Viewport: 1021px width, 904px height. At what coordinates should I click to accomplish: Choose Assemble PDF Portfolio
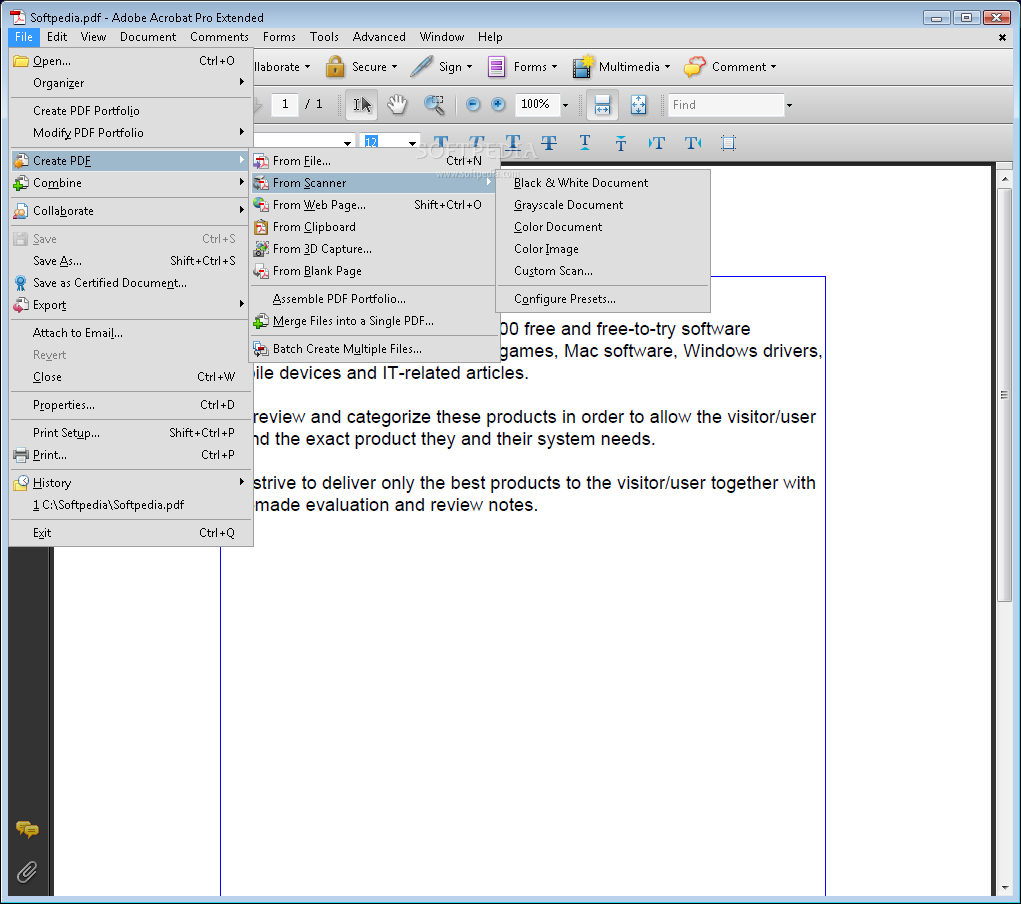pyautogui.click(x=373, y=299)
